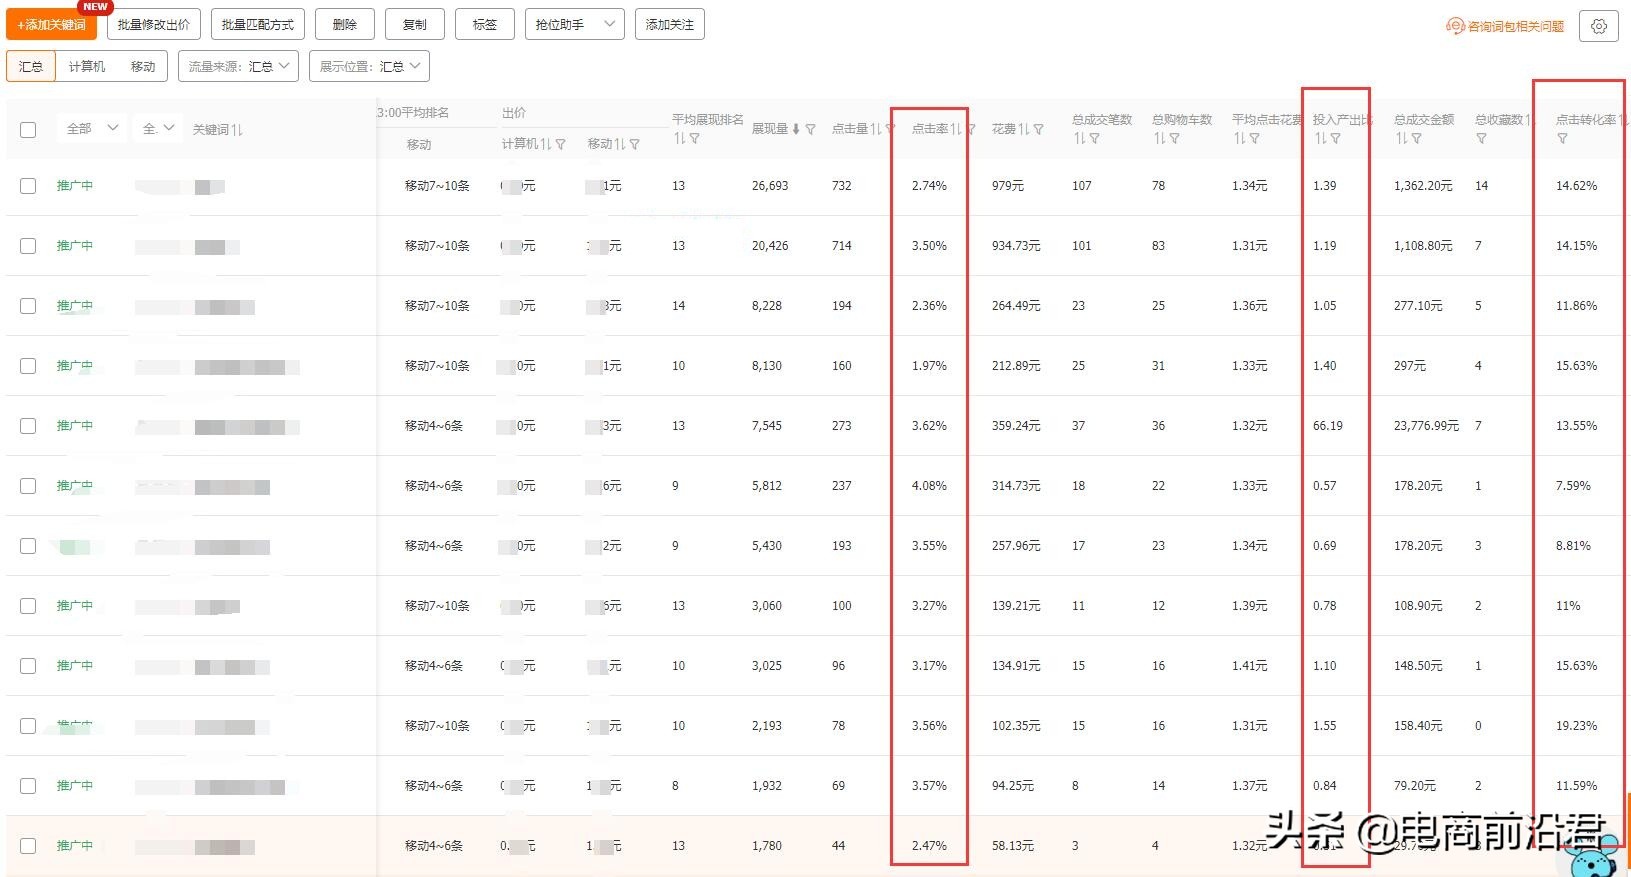Open filter funnel under 总成交金额
Image resolution: width=1631 pixels, height=877 pixels.
[1416, 139]
